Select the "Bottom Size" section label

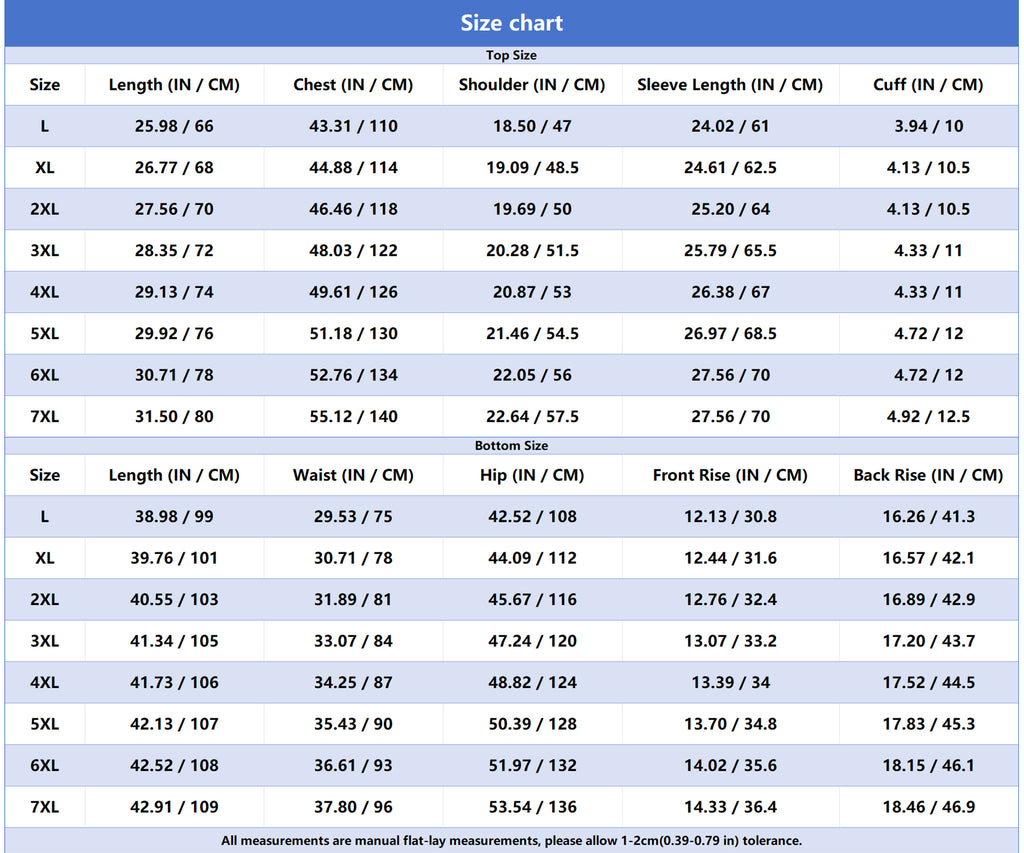pos(511,445)
